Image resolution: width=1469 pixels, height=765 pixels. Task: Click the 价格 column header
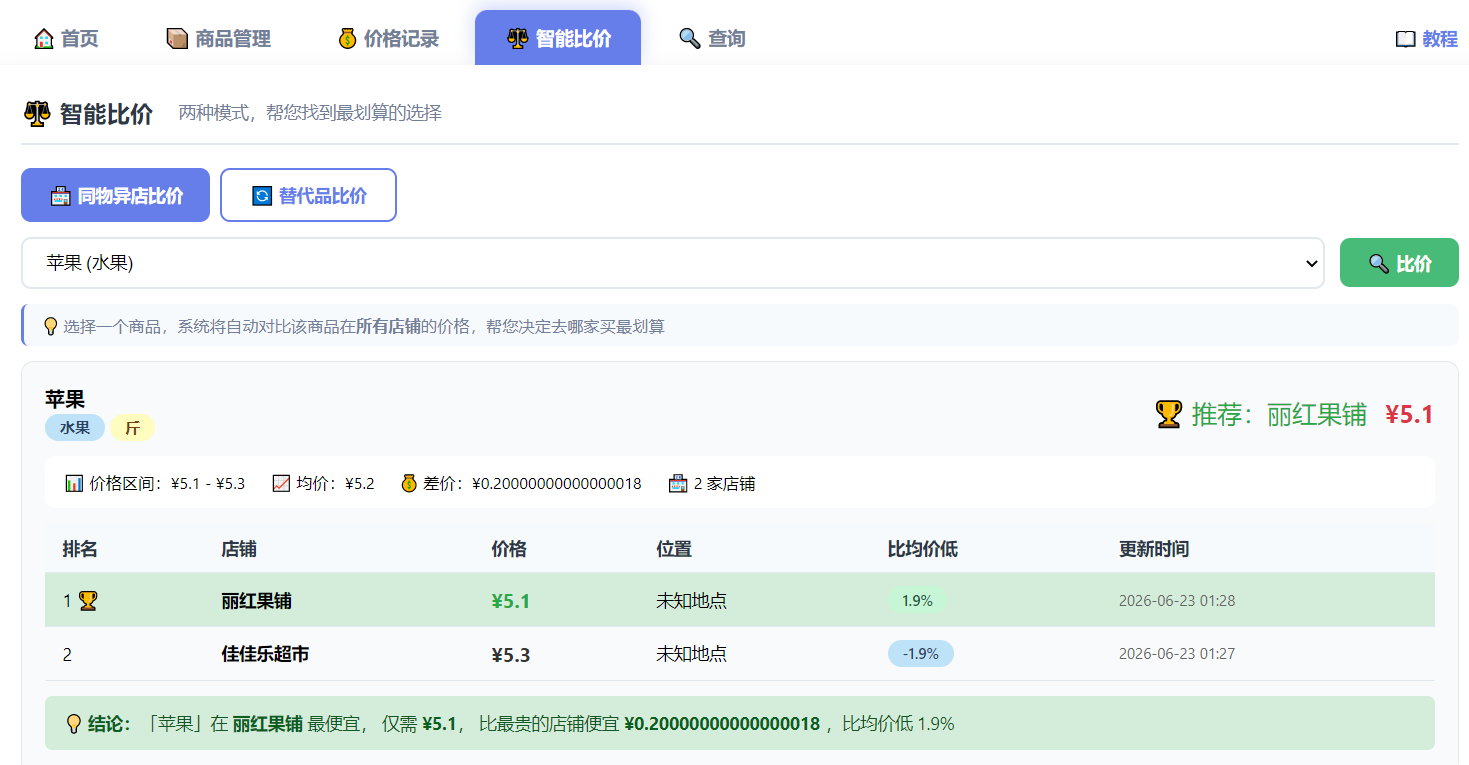509,549
